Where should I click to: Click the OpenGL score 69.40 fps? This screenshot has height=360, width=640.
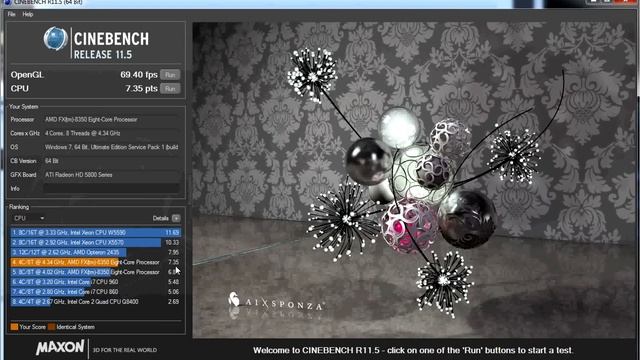pos(139,75)
